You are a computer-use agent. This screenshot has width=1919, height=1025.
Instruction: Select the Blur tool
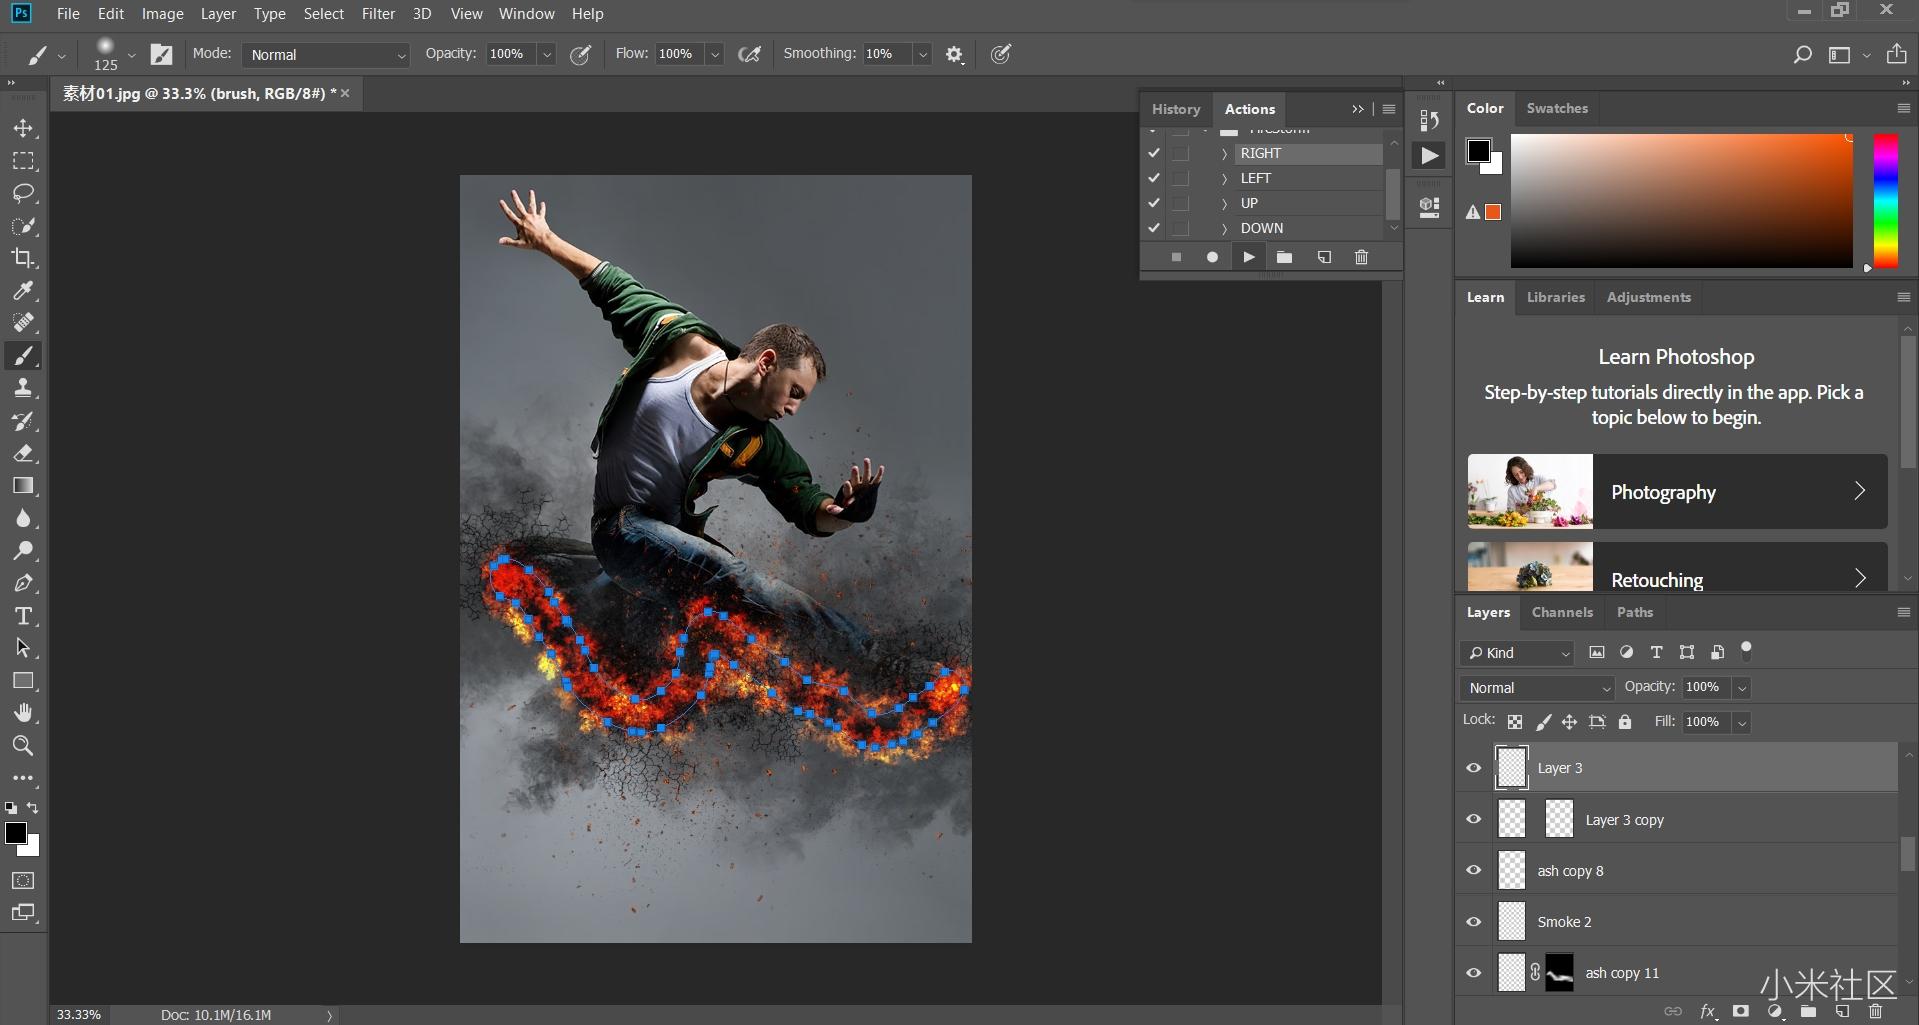[x=24, y=518]
